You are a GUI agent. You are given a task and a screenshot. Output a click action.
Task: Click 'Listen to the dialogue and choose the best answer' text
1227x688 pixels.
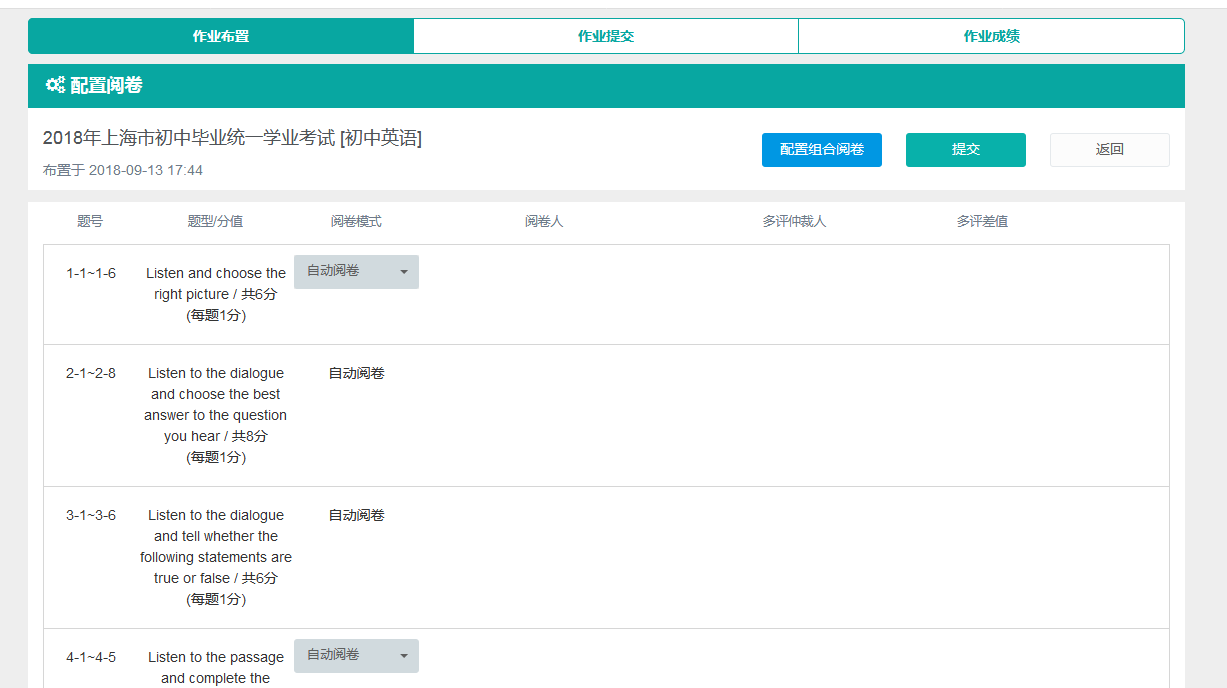(x=216, y=415)
